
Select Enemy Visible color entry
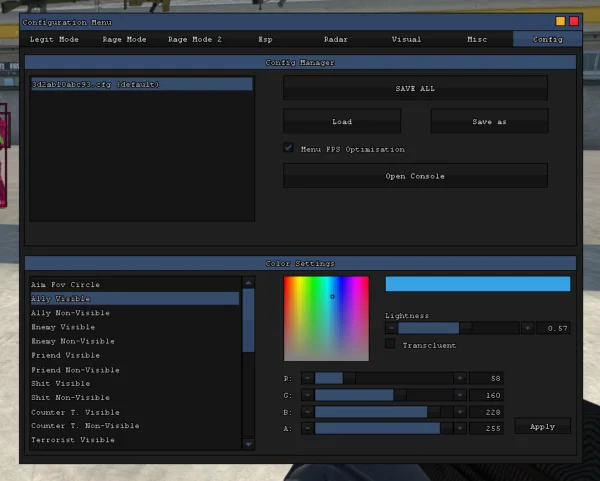coord(135,327)
